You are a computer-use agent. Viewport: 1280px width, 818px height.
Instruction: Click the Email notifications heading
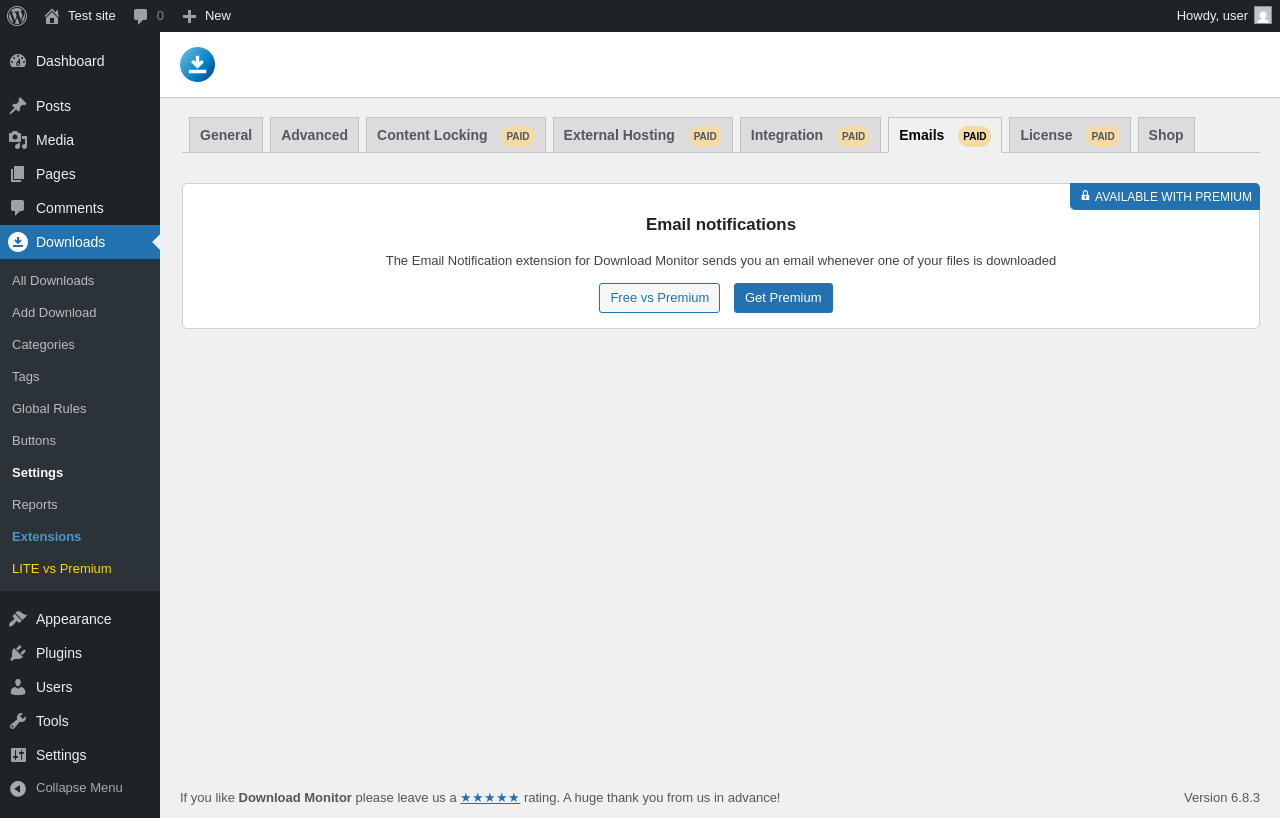pyautogui.click(x=721, y=225)
